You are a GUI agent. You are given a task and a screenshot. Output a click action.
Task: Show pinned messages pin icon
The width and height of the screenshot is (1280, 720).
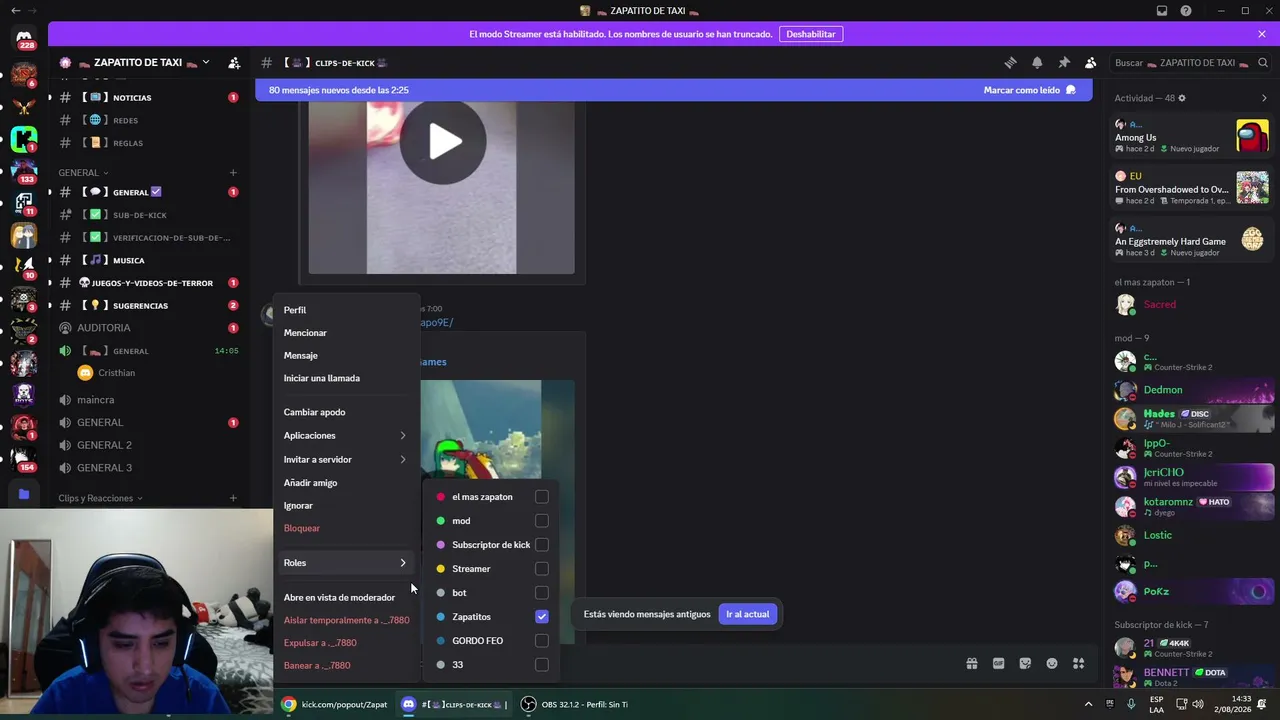click(1064, 63)
